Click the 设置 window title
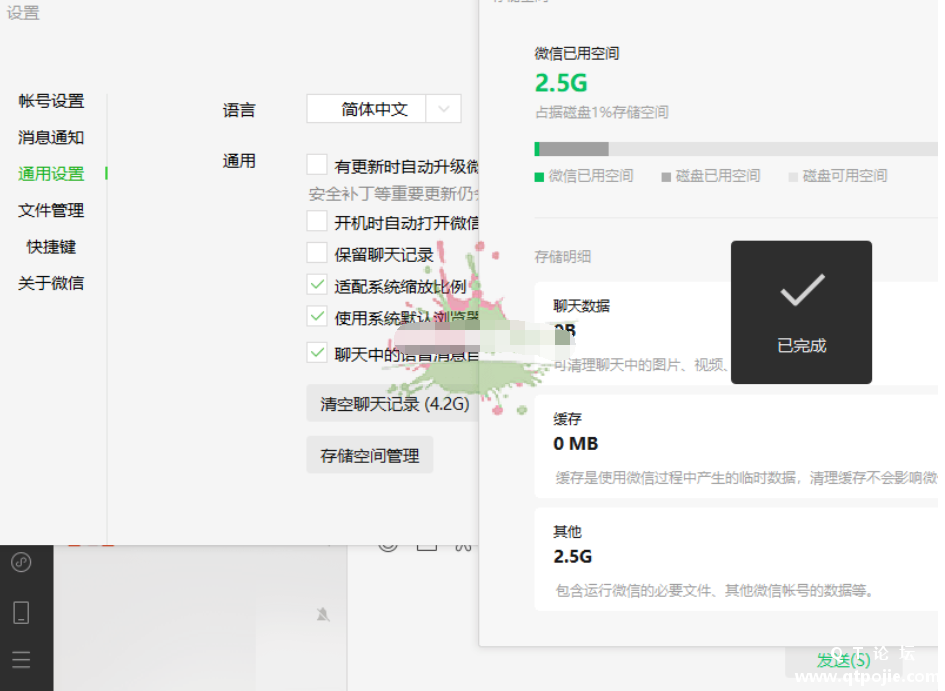This screenshot has height=691, width=945. click(23, 13)
